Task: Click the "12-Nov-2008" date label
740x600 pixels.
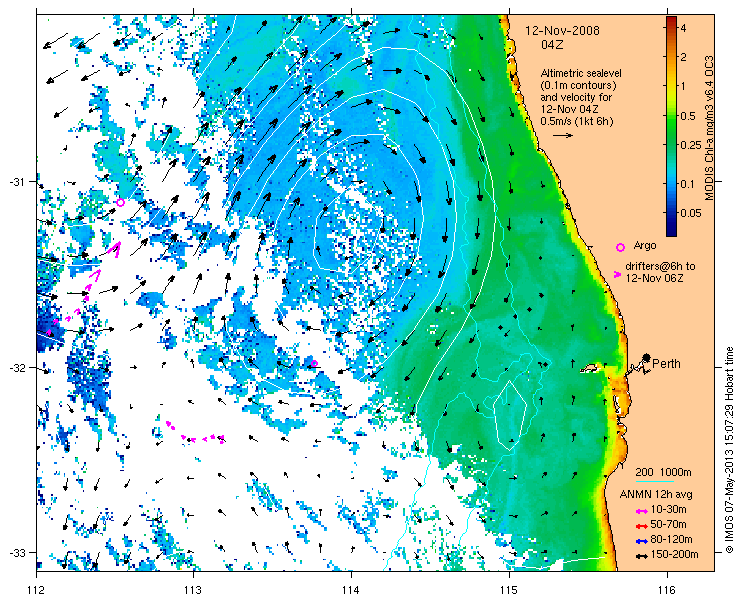Action: 563,31
